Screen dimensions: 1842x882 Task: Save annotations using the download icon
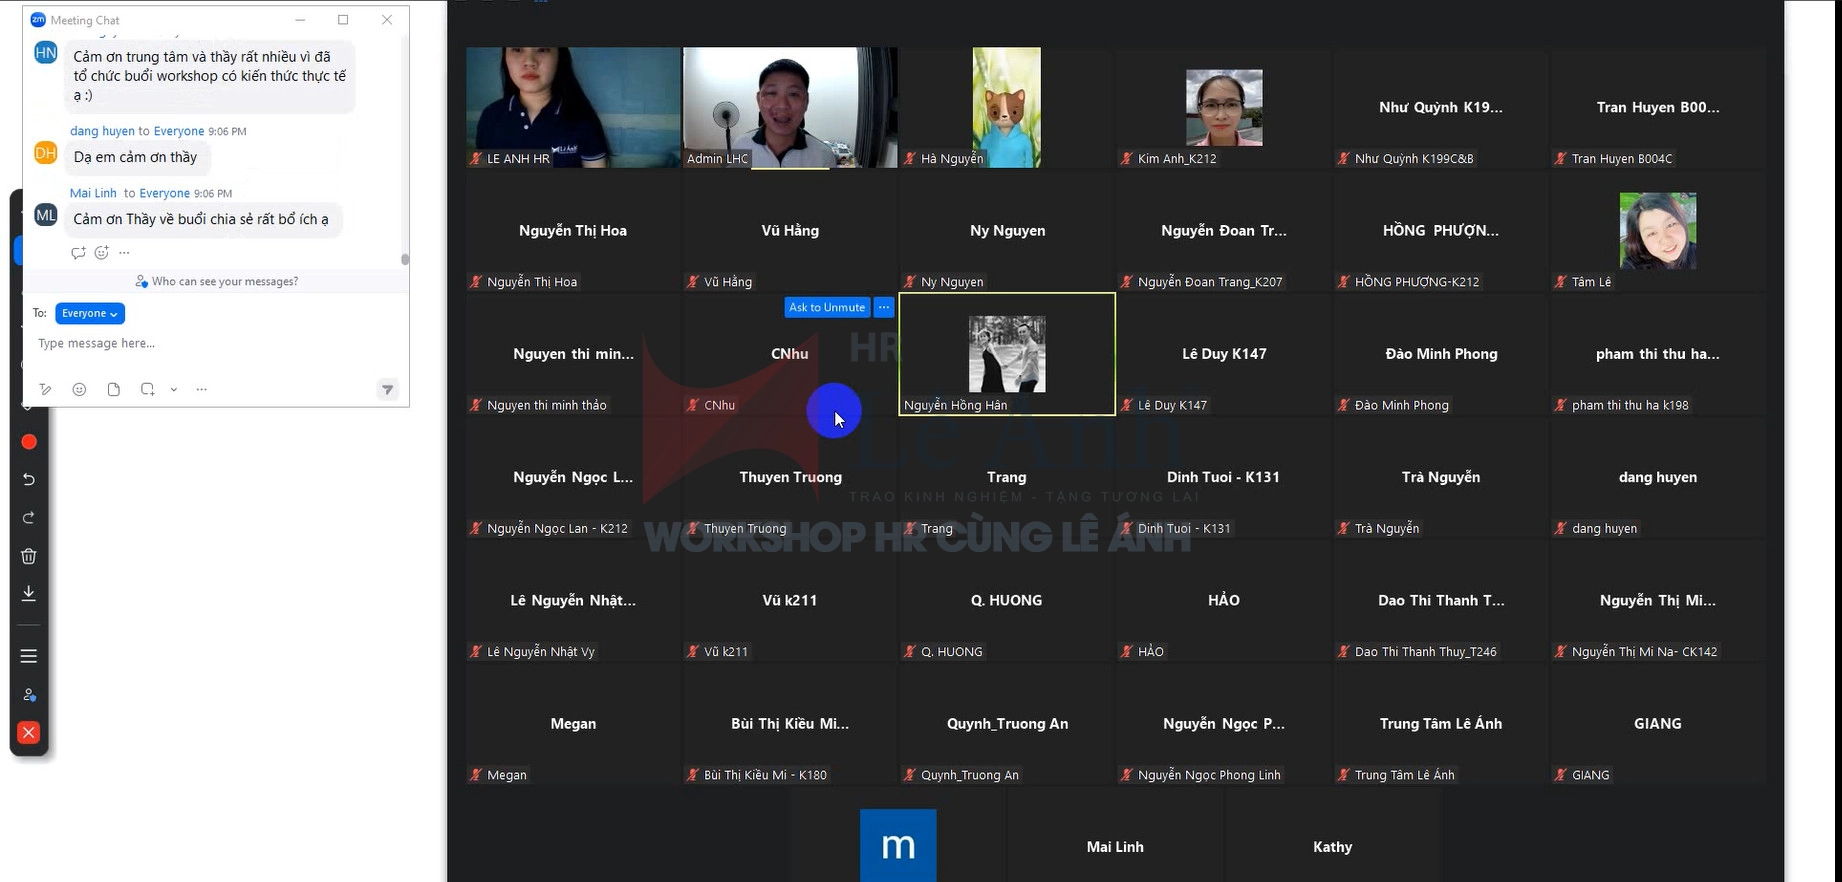point(29,593)
